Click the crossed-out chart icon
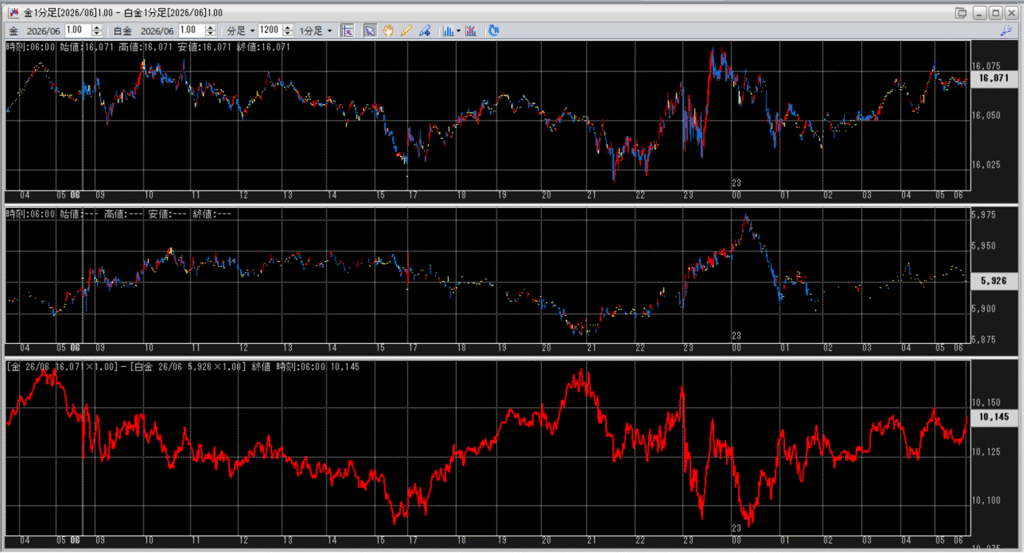Image resolution: width=1024 pixels, height=553 pixels. click(470, 30)
